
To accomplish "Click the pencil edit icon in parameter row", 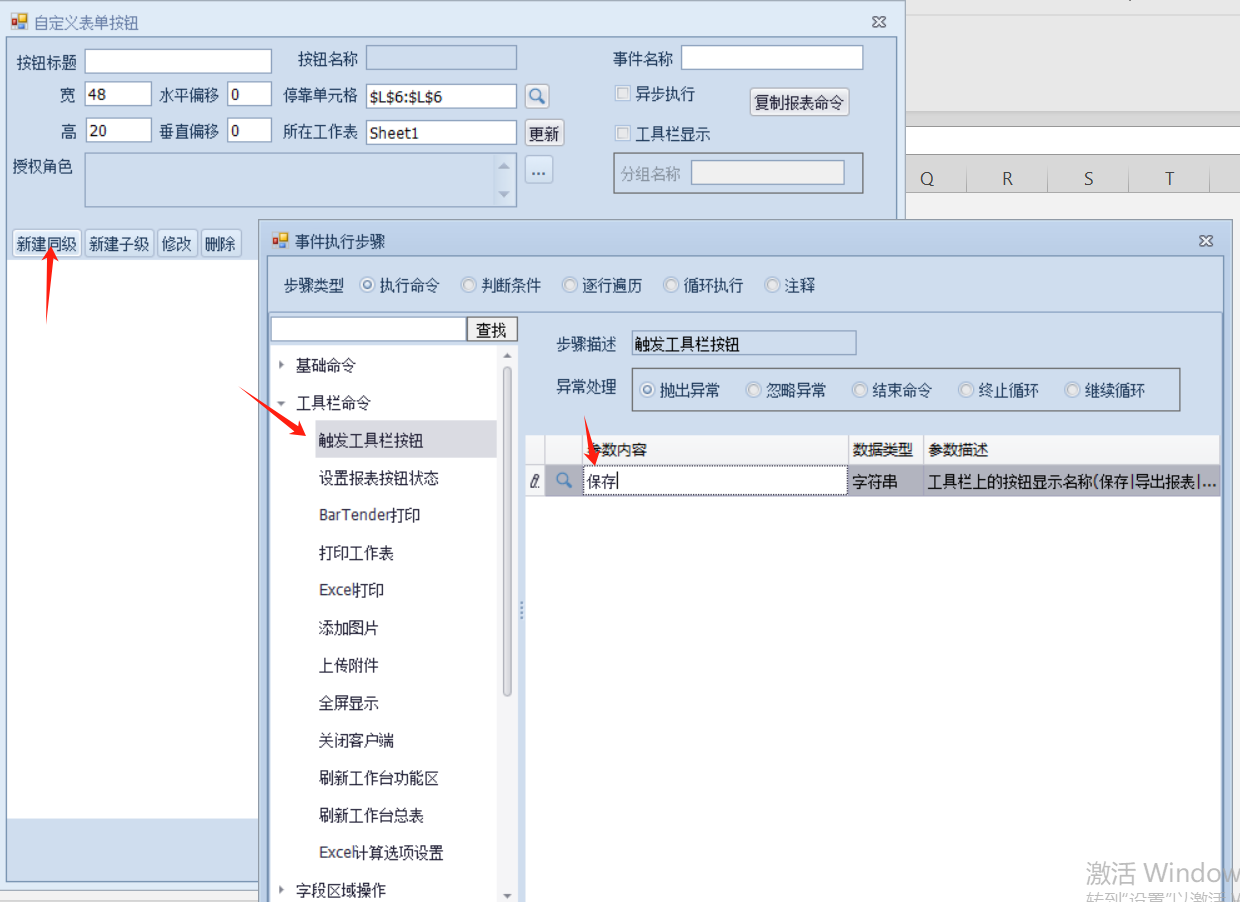I will (x=535, y=481).
